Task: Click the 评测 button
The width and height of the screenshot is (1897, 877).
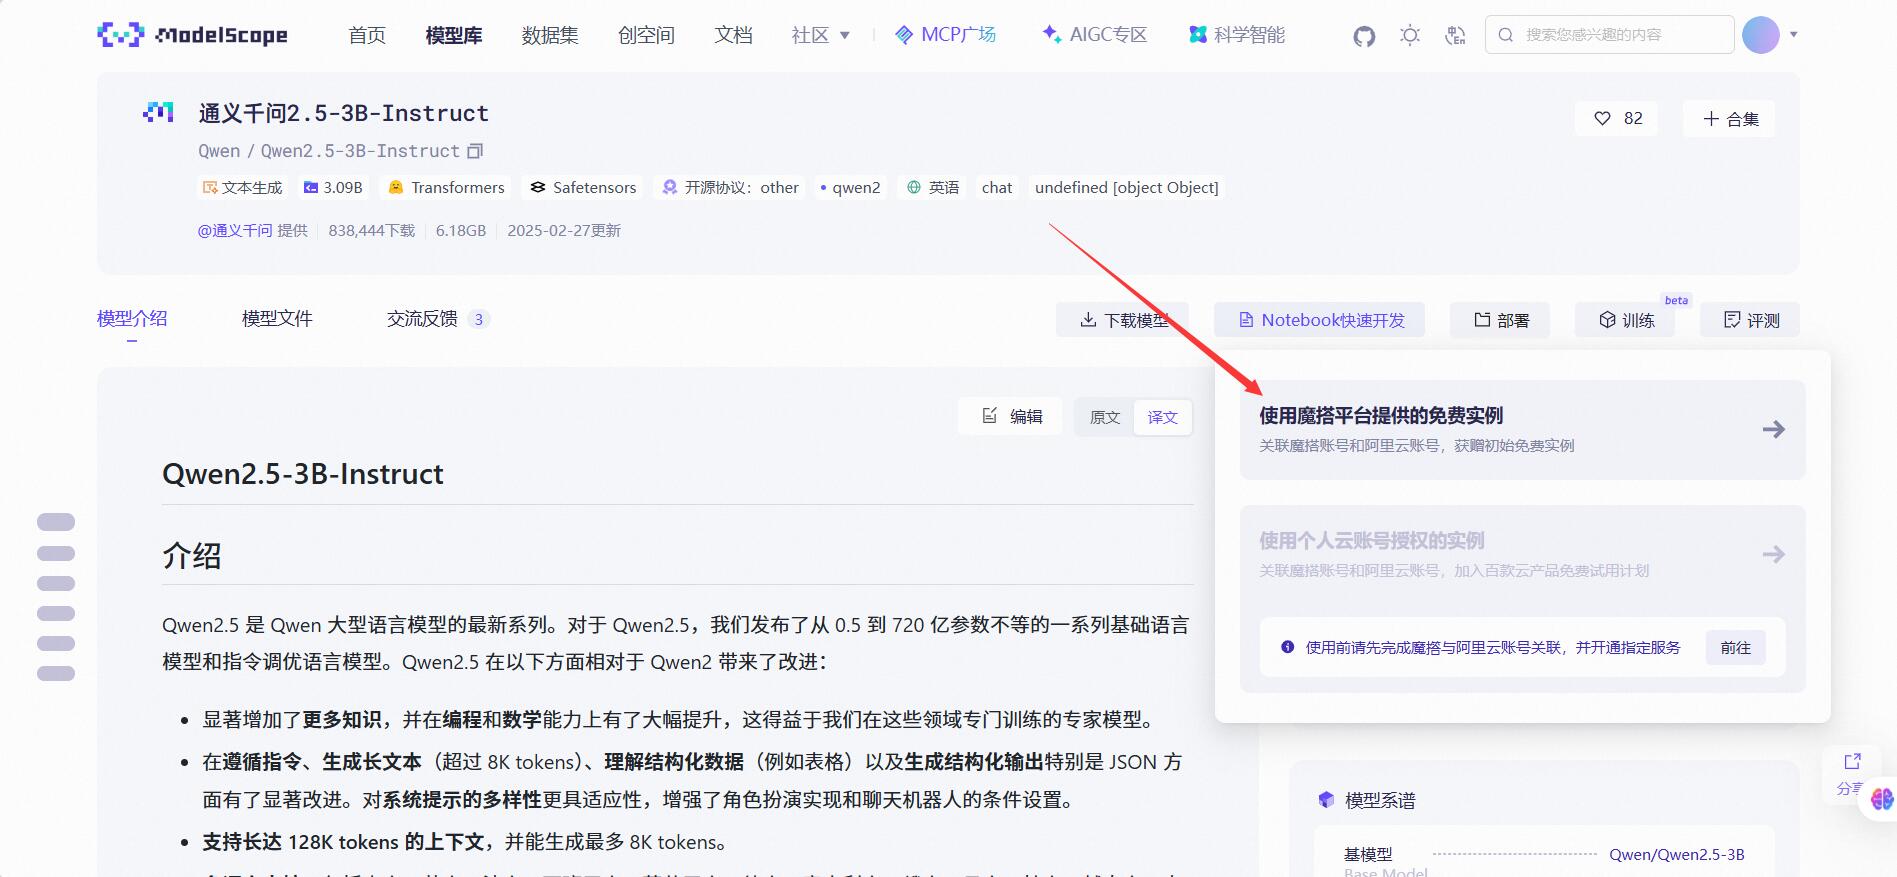Action: pyautogui.click(x=1750, y=320)
